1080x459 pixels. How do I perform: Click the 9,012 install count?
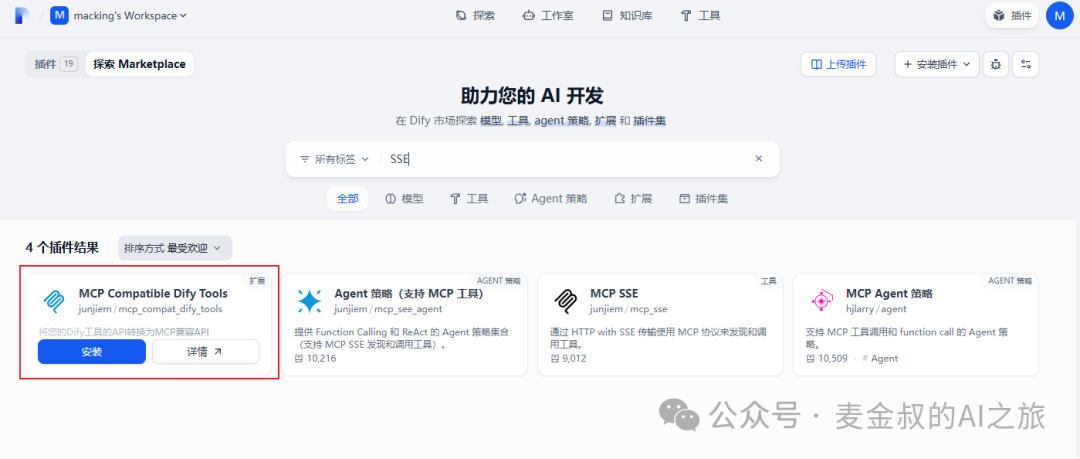[x=569, y=358]
